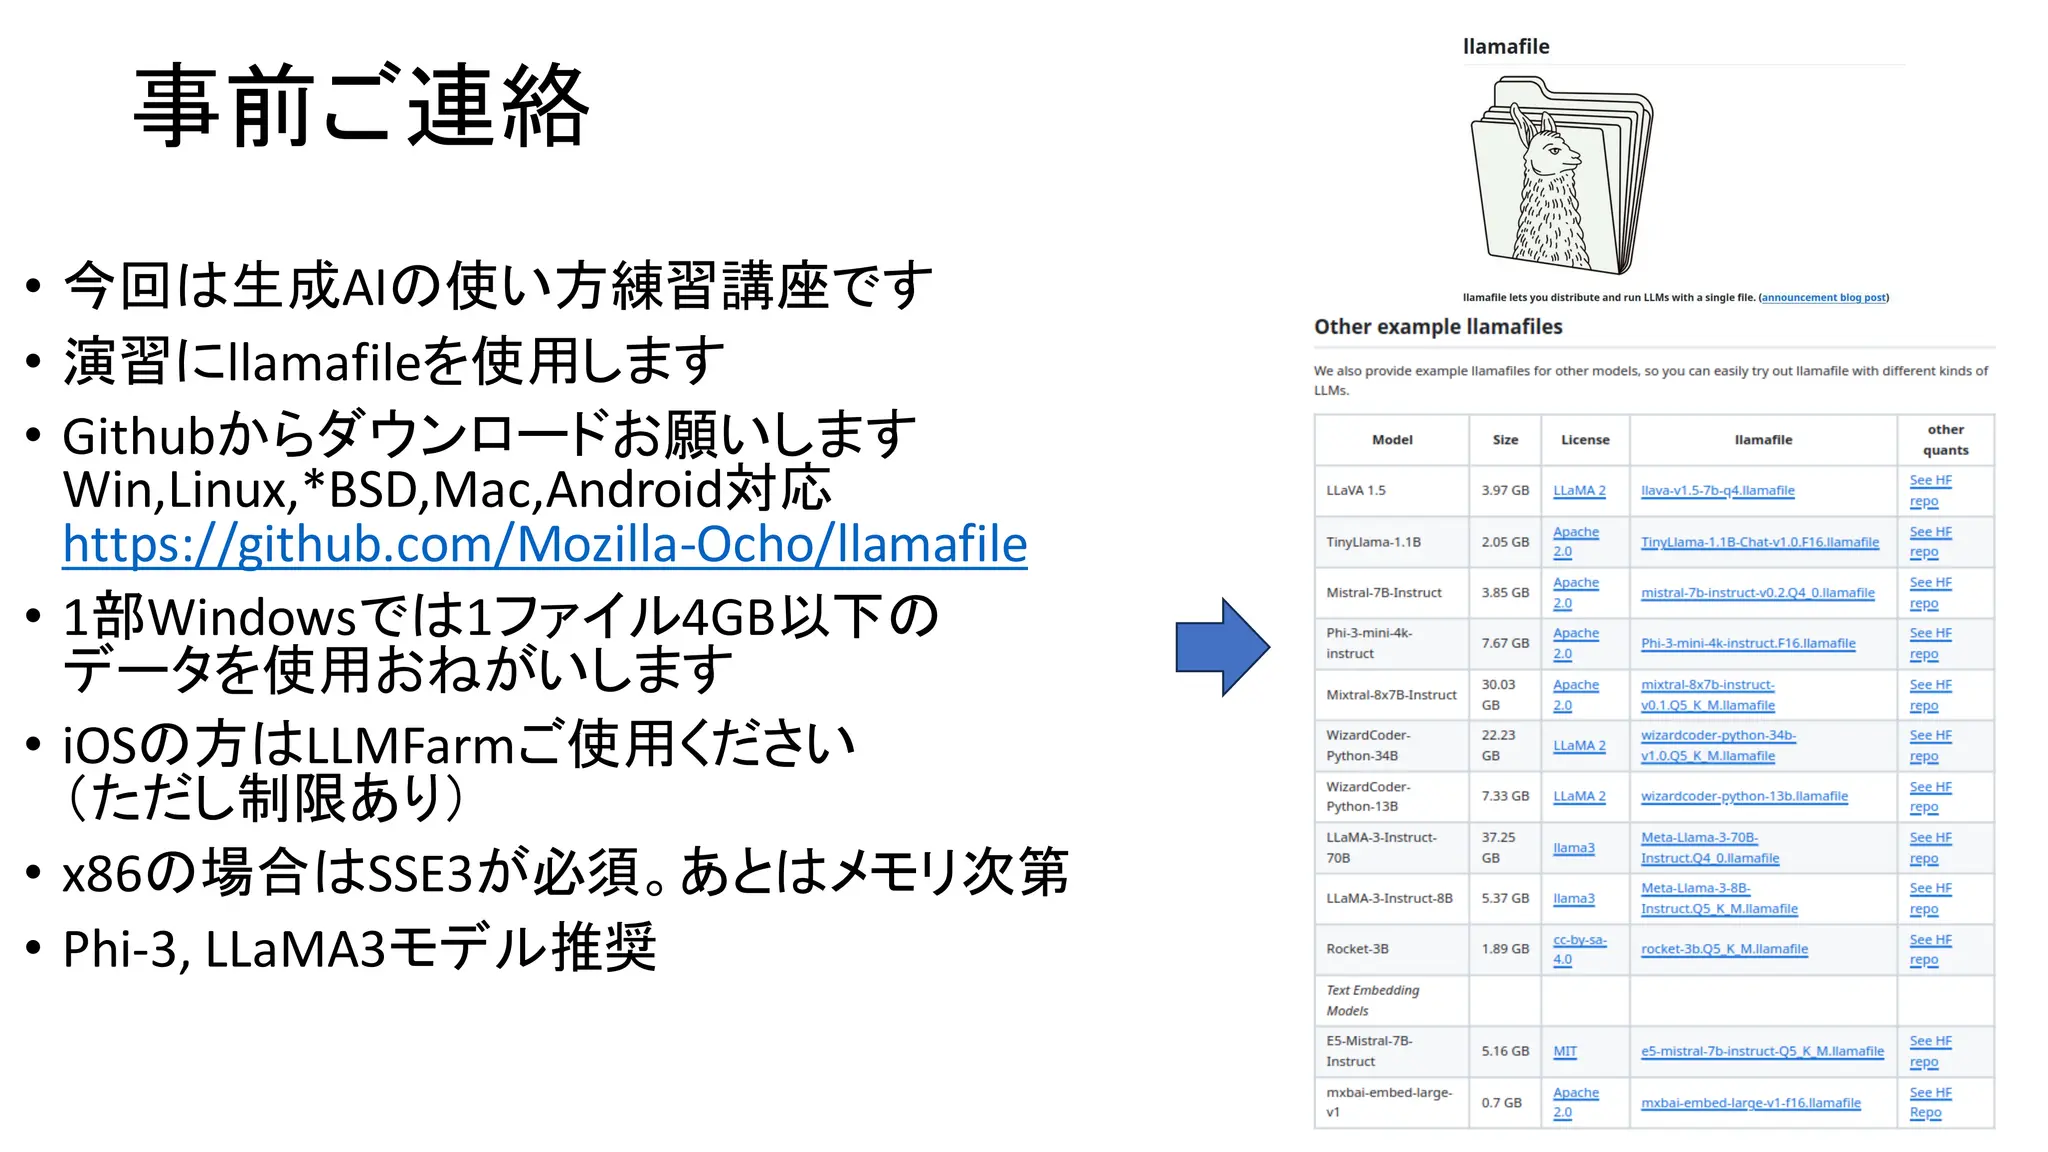Open the github.com/Mozilla-Ocho/llamafile URL
The width and height of the screenshot is (2048, 1152).
click(x=545, y=545)
